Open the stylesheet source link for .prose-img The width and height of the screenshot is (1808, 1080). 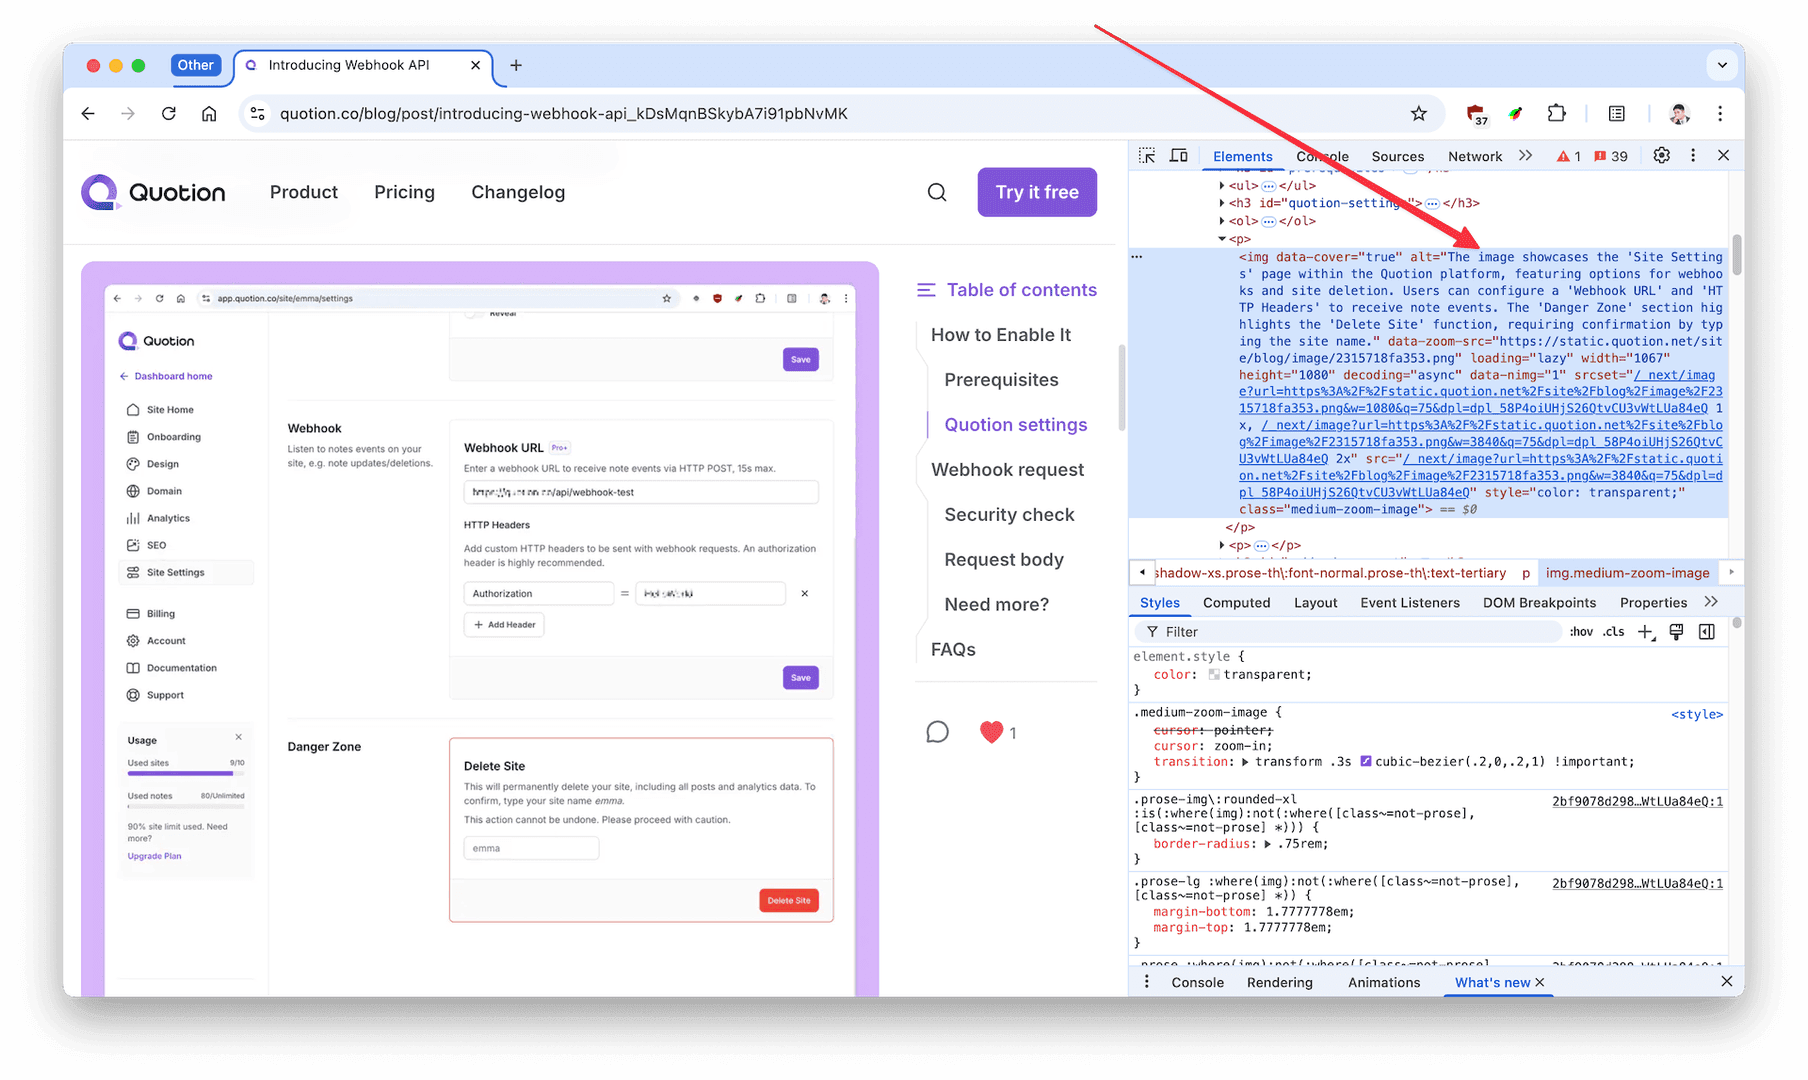tap(1637, 801)
